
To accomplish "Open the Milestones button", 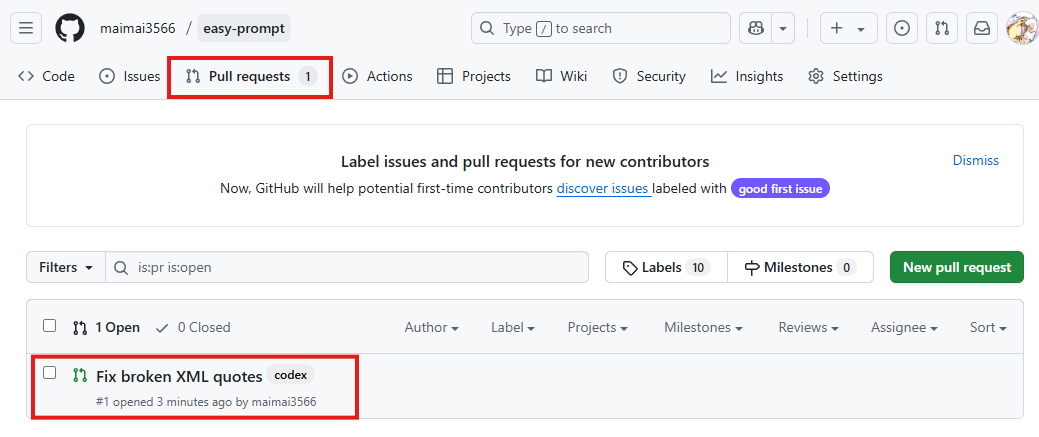I will (x=800, y=267).
